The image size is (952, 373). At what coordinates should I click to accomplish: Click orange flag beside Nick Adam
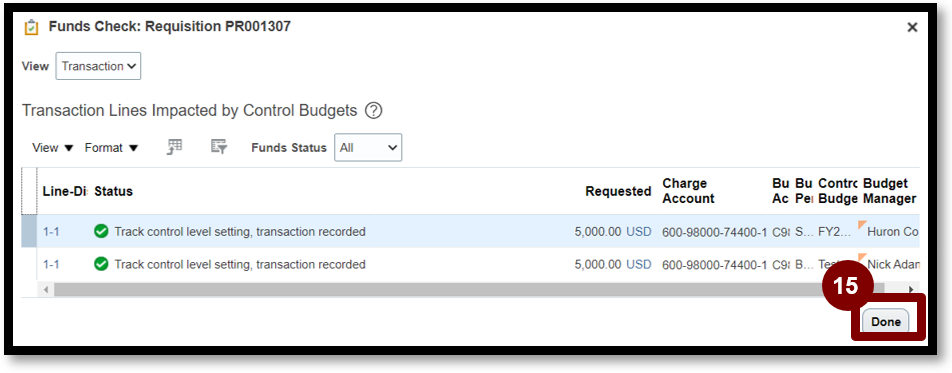coord(862,258)
